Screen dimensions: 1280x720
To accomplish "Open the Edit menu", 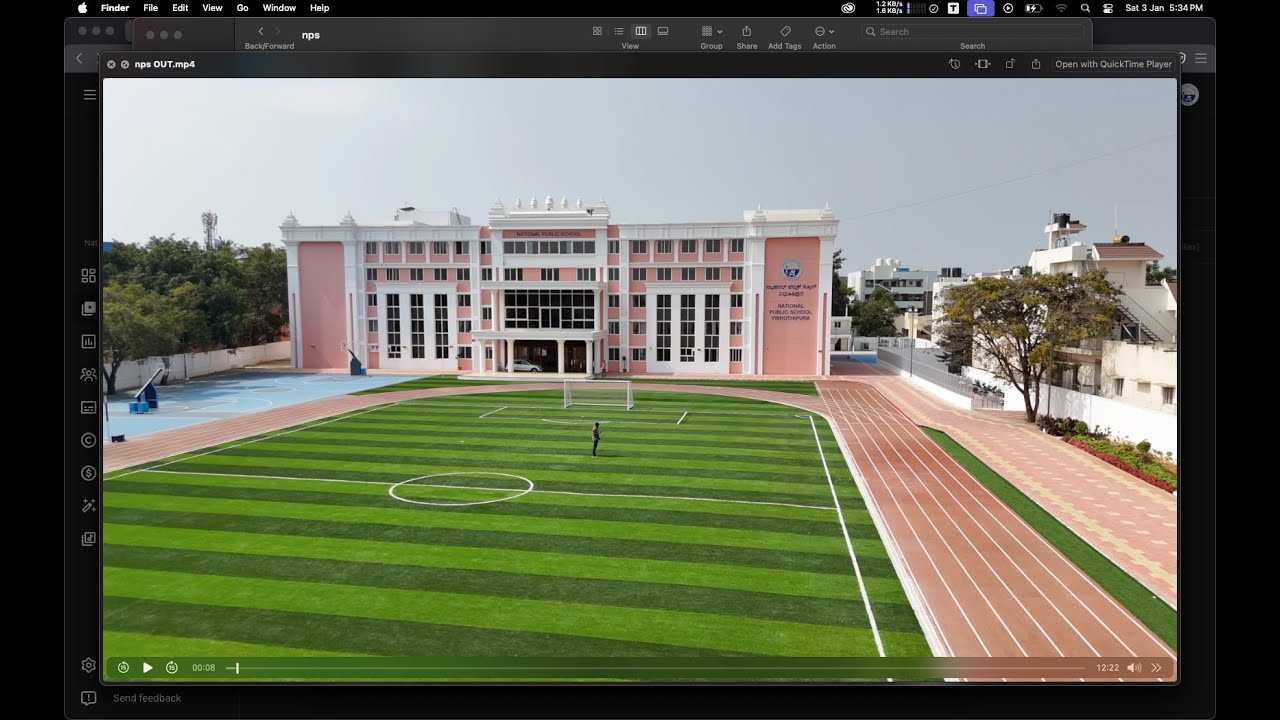I will [x=180, y=7].
